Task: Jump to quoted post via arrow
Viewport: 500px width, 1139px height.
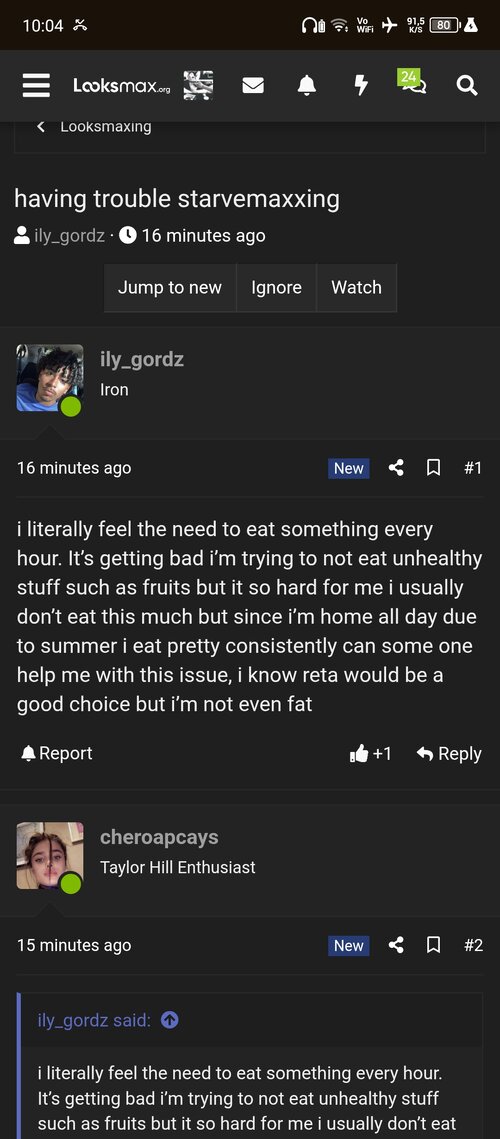Action: 169,1021
